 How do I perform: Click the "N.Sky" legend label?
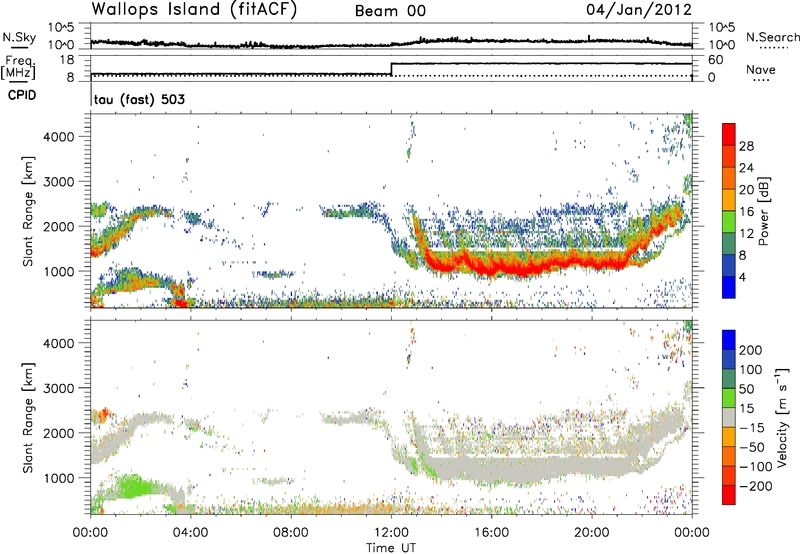tap(19, 37)
